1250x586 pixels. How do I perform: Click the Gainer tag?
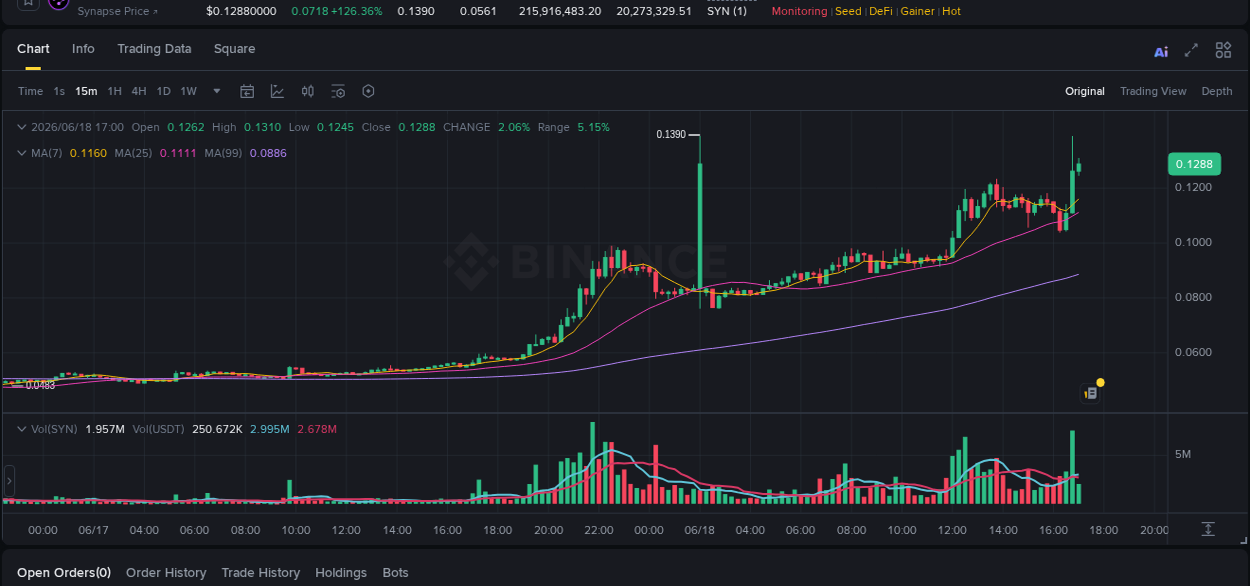[918, 11]
